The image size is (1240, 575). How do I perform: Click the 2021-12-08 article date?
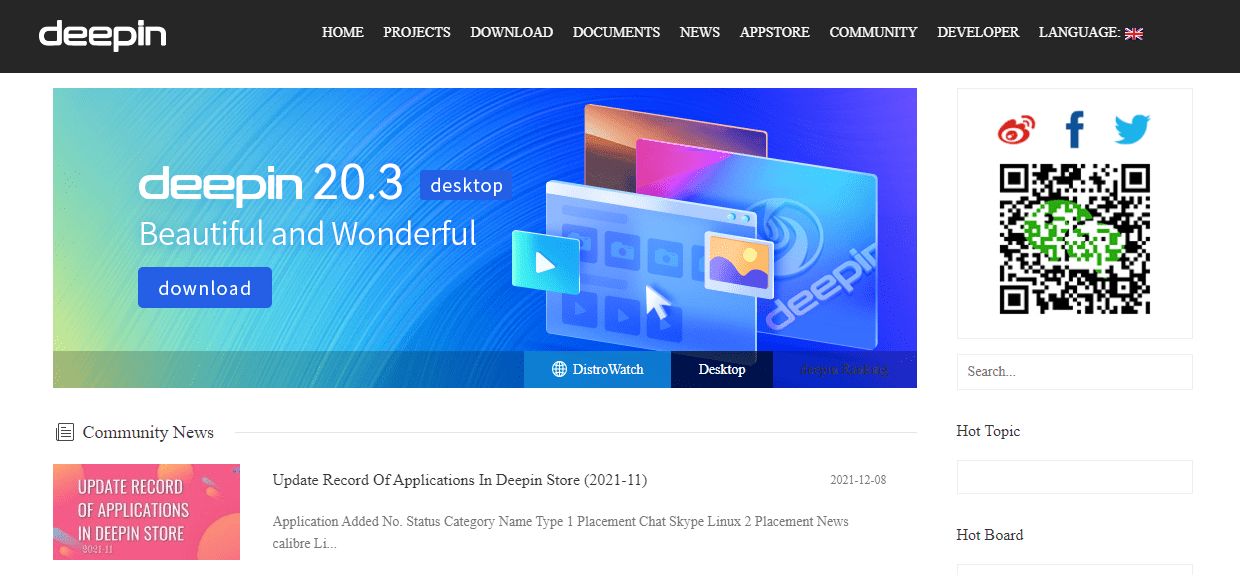click(x=858, y=480)
